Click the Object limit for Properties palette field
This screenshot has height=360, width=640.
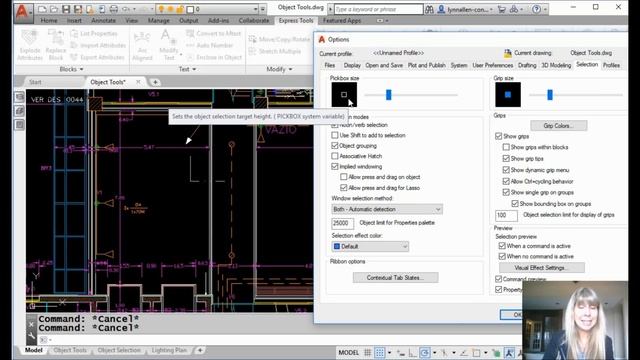[x=342, y=223]
